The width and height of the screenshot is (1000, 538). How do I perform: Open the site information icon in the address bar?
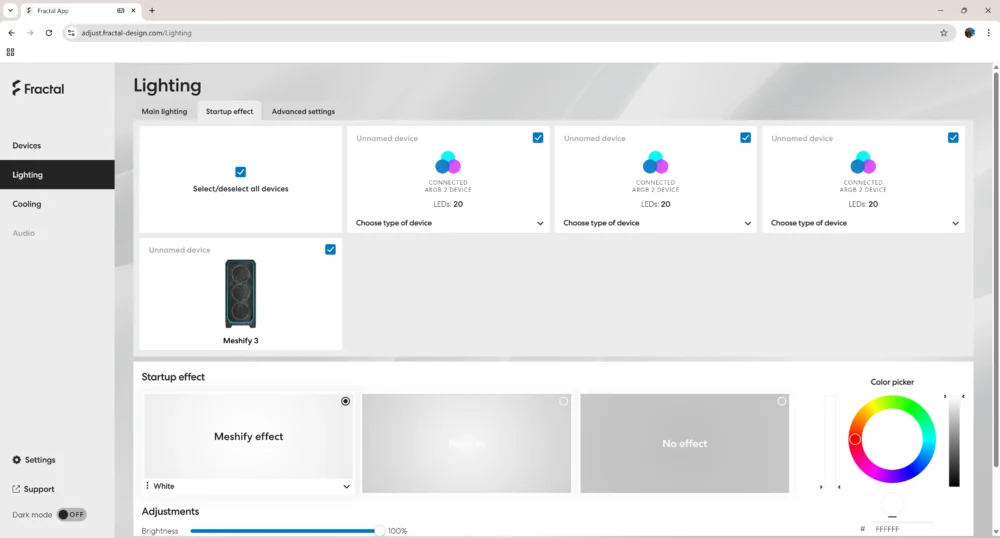click(x=71, y=33)
